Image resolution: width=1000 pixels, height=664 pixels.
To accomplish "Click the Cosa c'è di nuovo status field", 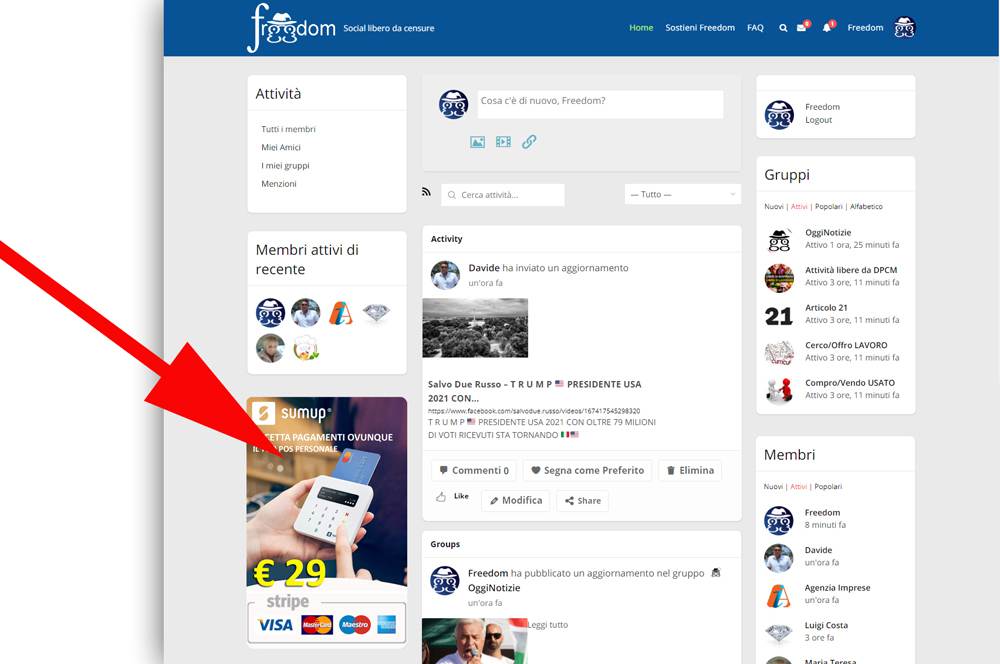I will coord(600,104).
